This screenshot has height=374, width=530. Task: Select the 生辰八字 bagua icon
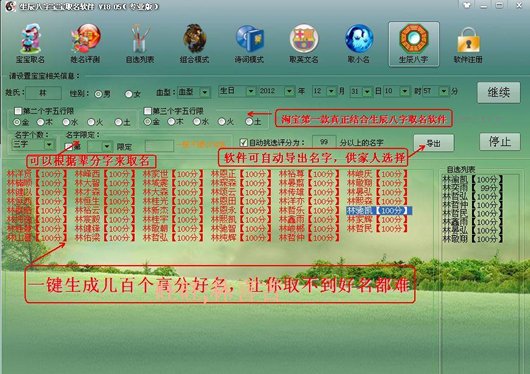click(x=414, y=44)
